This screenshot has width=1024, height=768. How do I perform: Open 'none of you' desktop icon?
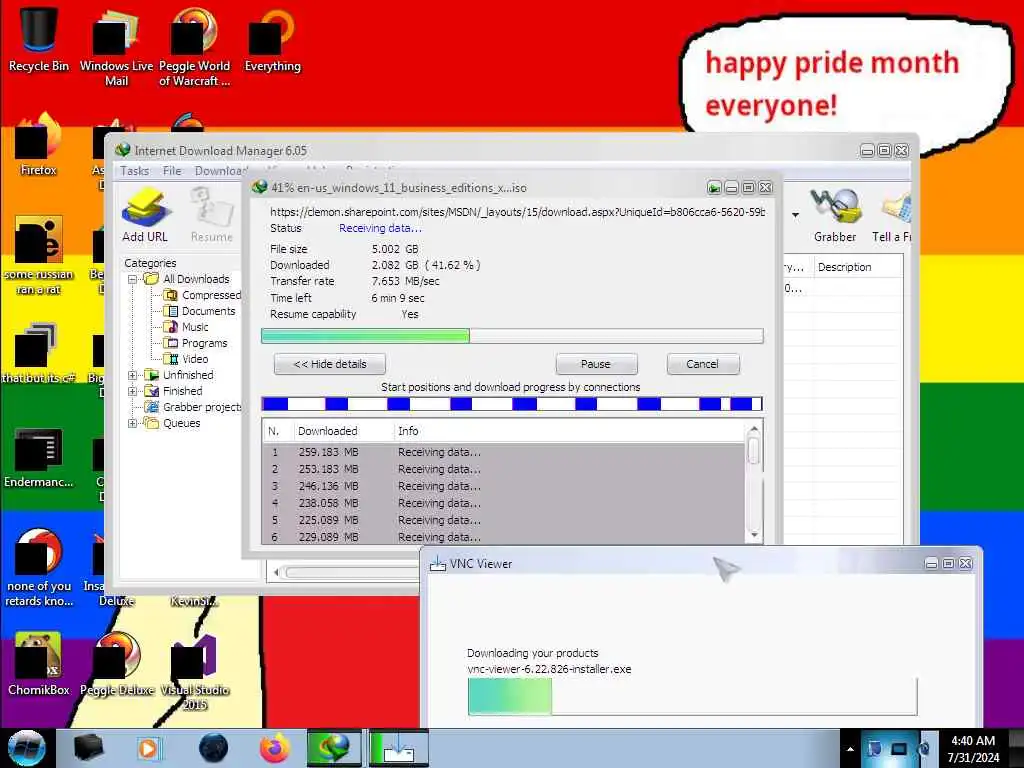(39, 567)
